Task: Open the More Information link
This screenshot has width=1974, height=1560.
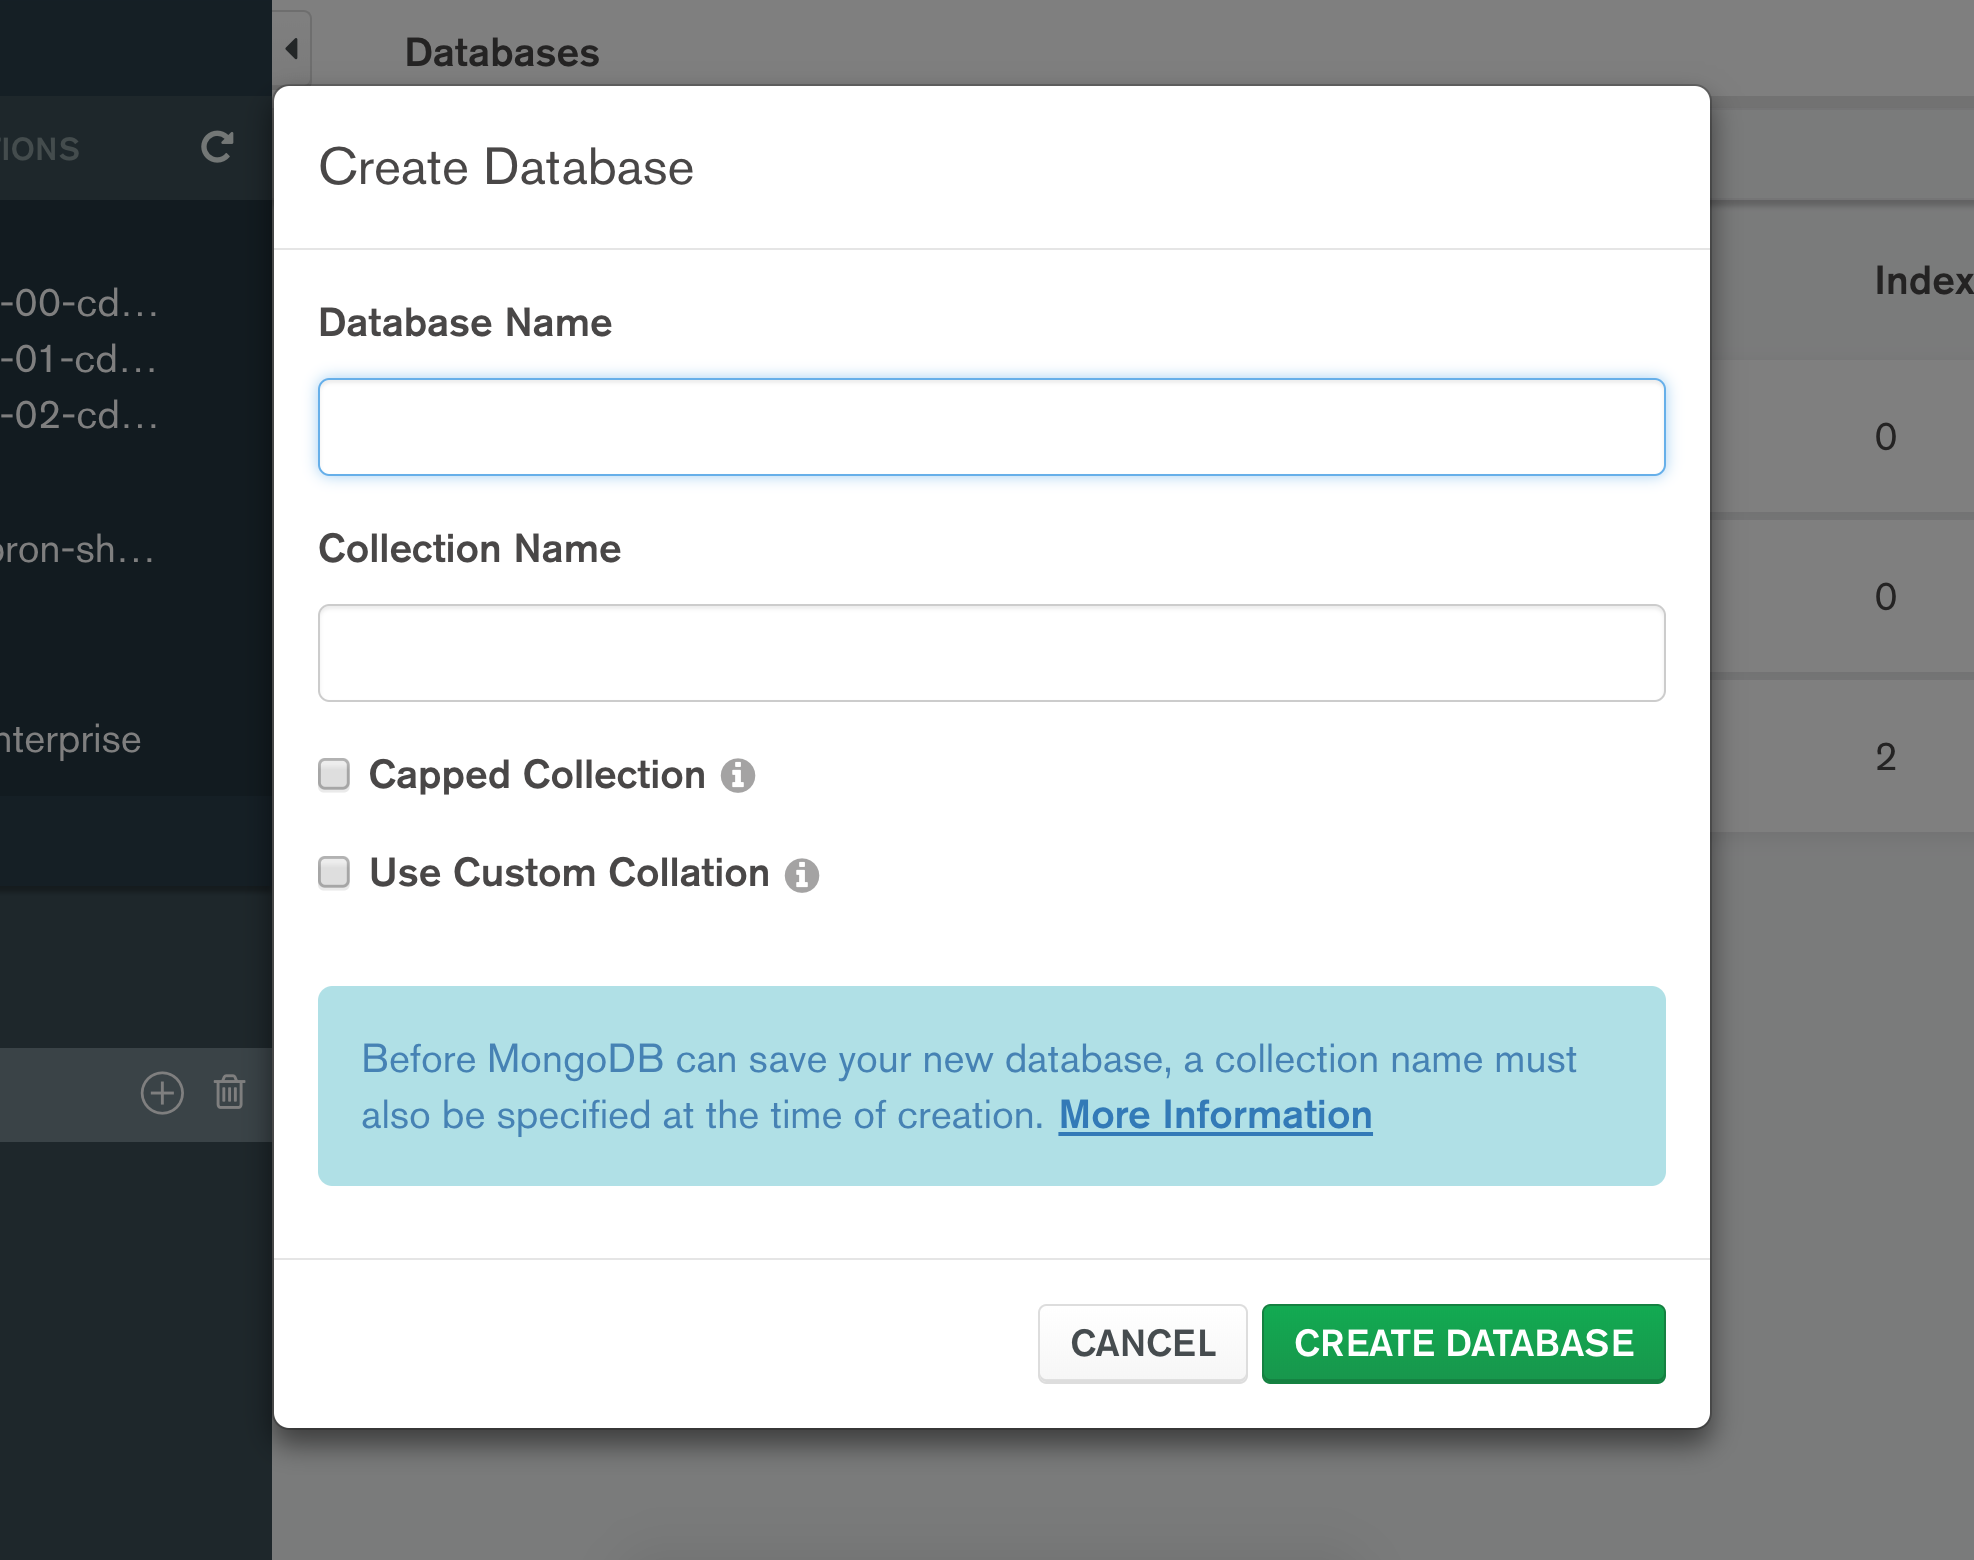Action: point(1215,1114)
